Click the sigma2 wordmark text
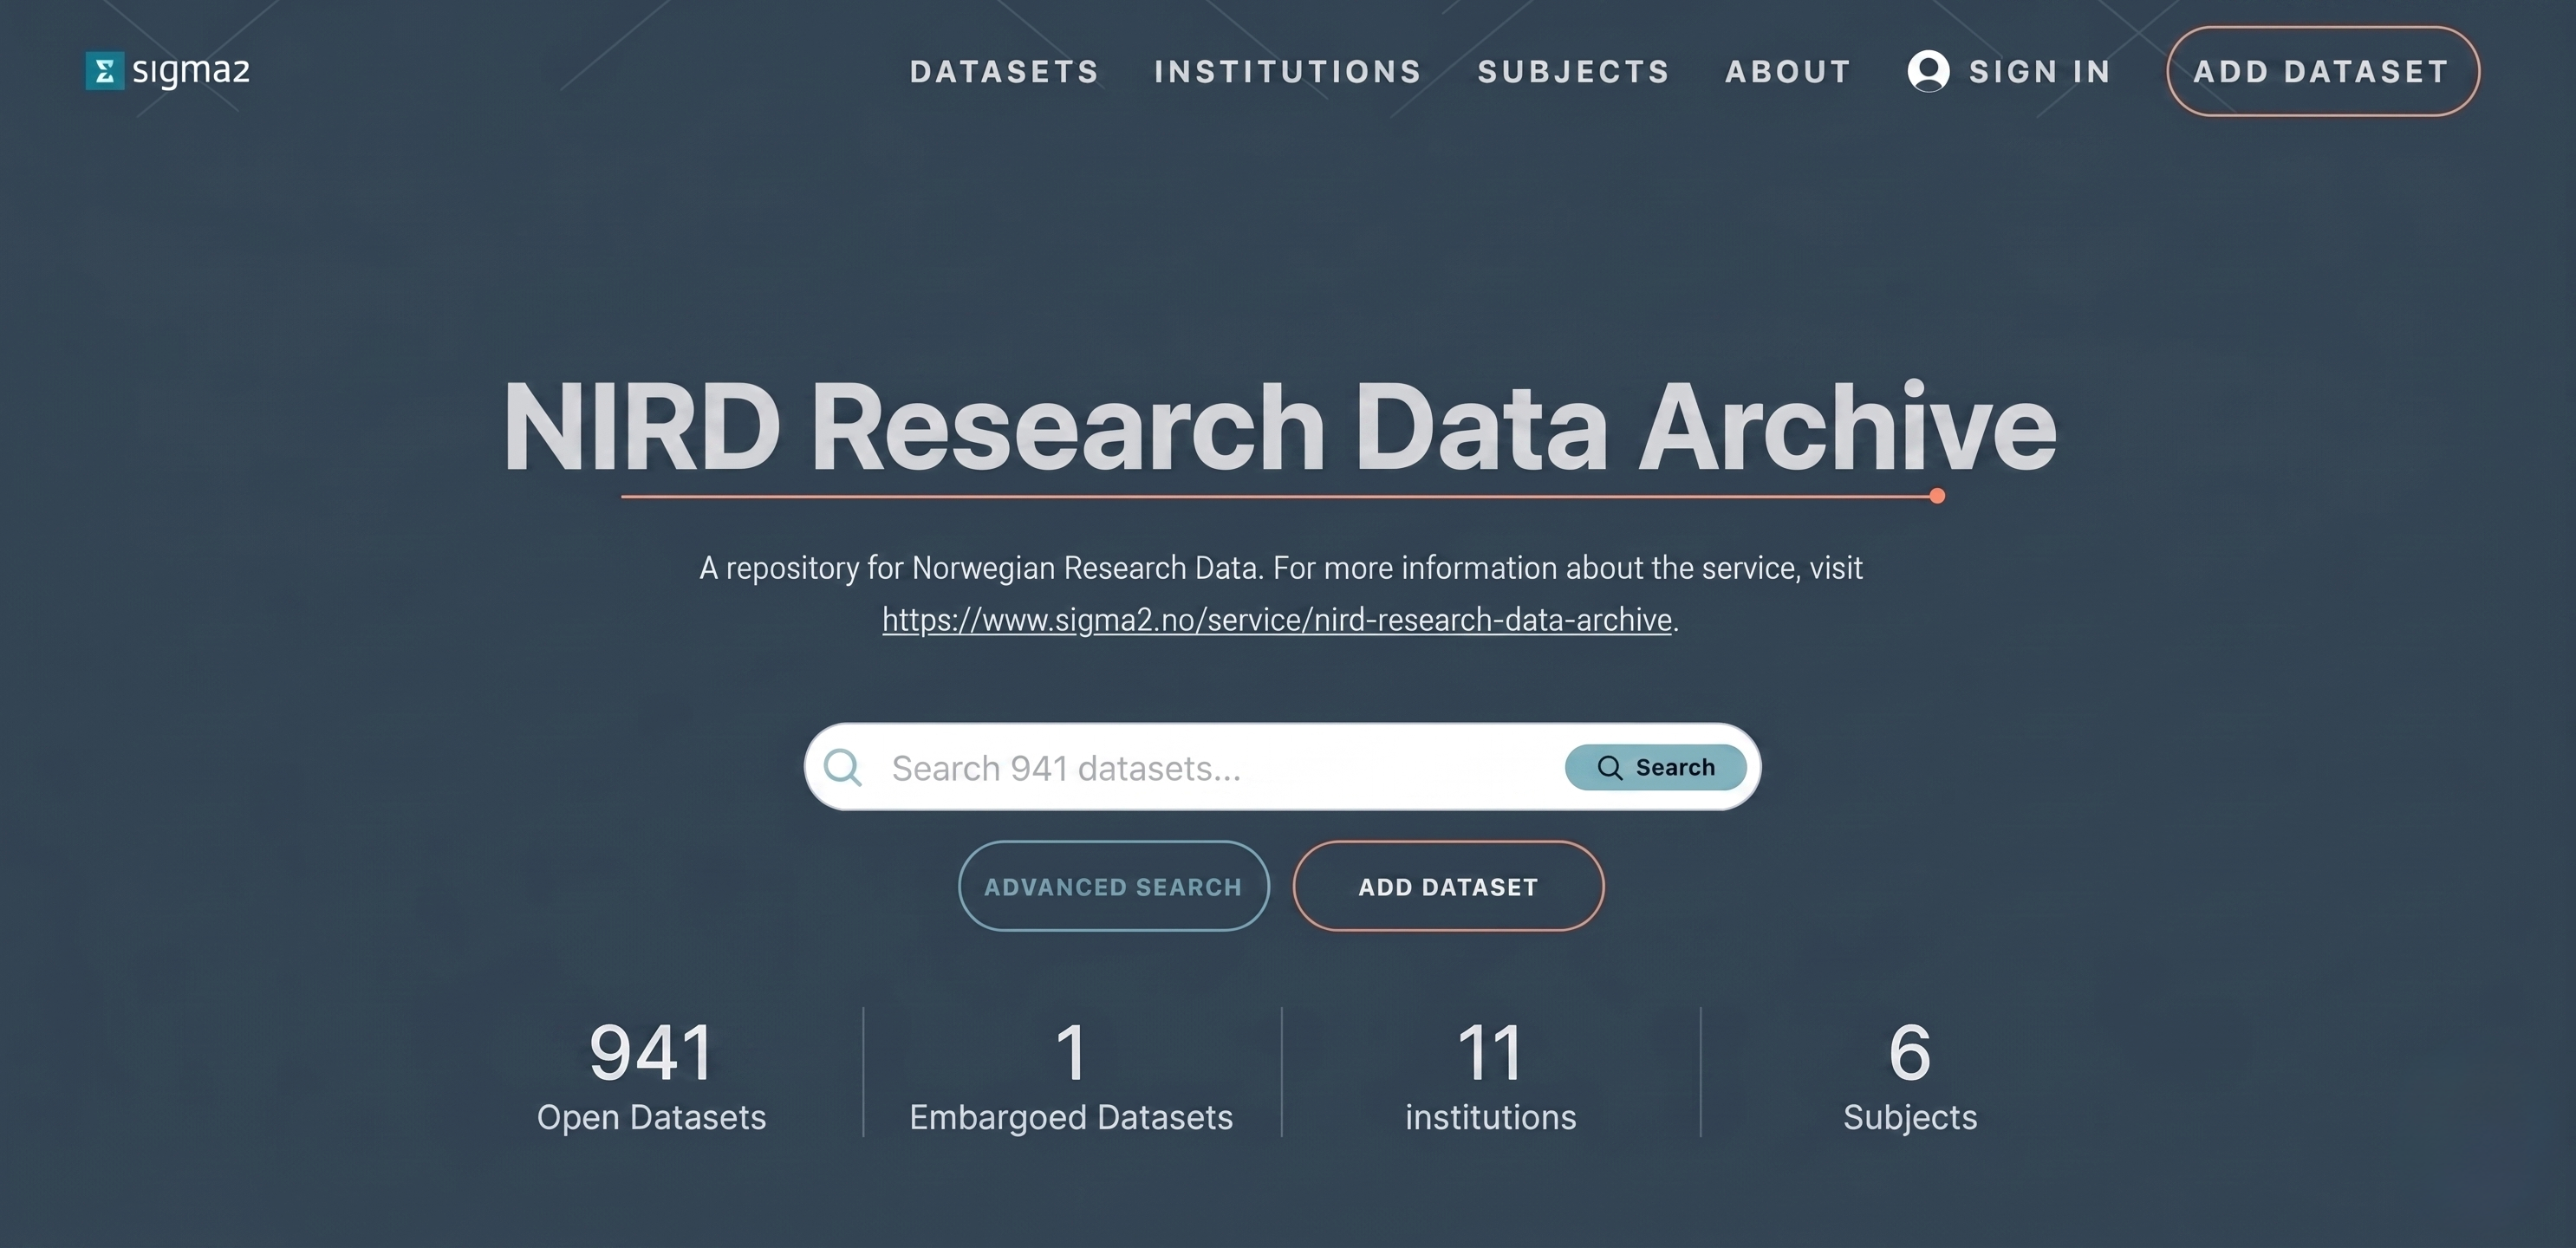Screen dimensions: 2576x1248 [x=191, y=72]
